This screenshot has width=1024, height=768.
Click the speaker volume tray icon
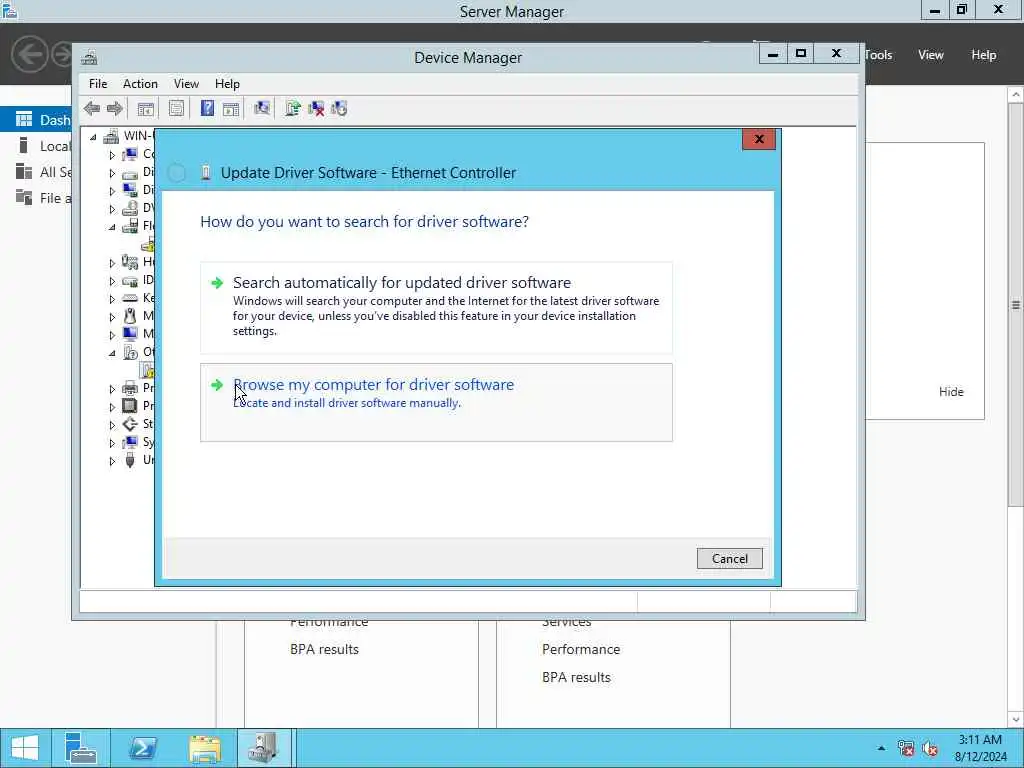(x=931, y=748)
